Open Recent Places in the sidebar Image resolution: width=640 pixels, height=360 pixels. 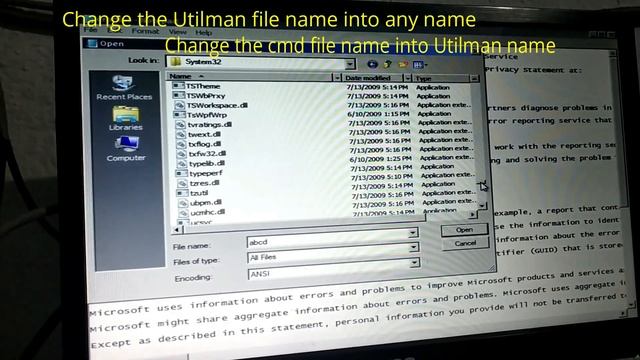click(124, 88)
